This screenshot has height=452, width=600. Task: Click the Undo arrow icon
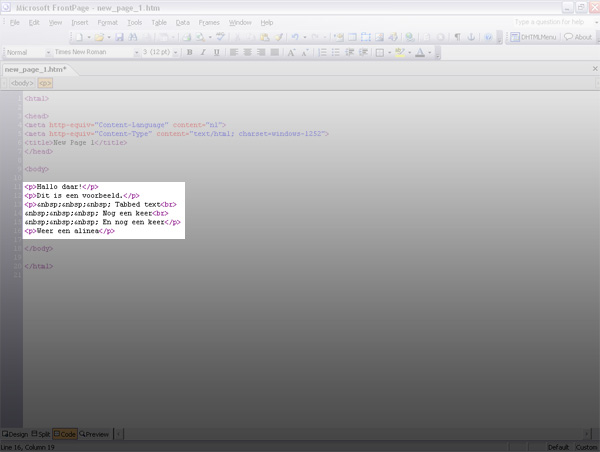(295, 37)
